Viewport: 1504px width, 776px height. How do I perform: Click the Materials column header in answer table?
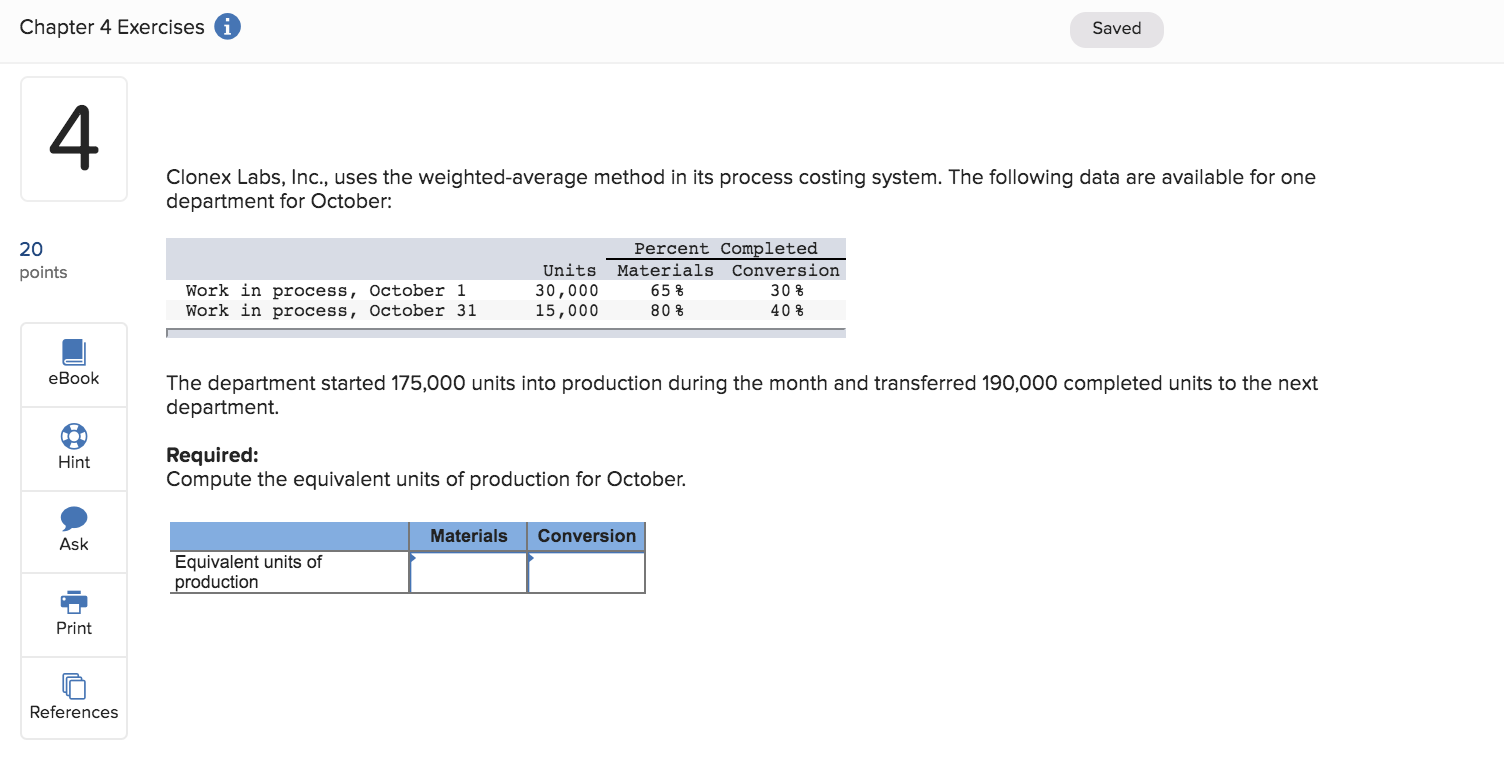[469, 536]
